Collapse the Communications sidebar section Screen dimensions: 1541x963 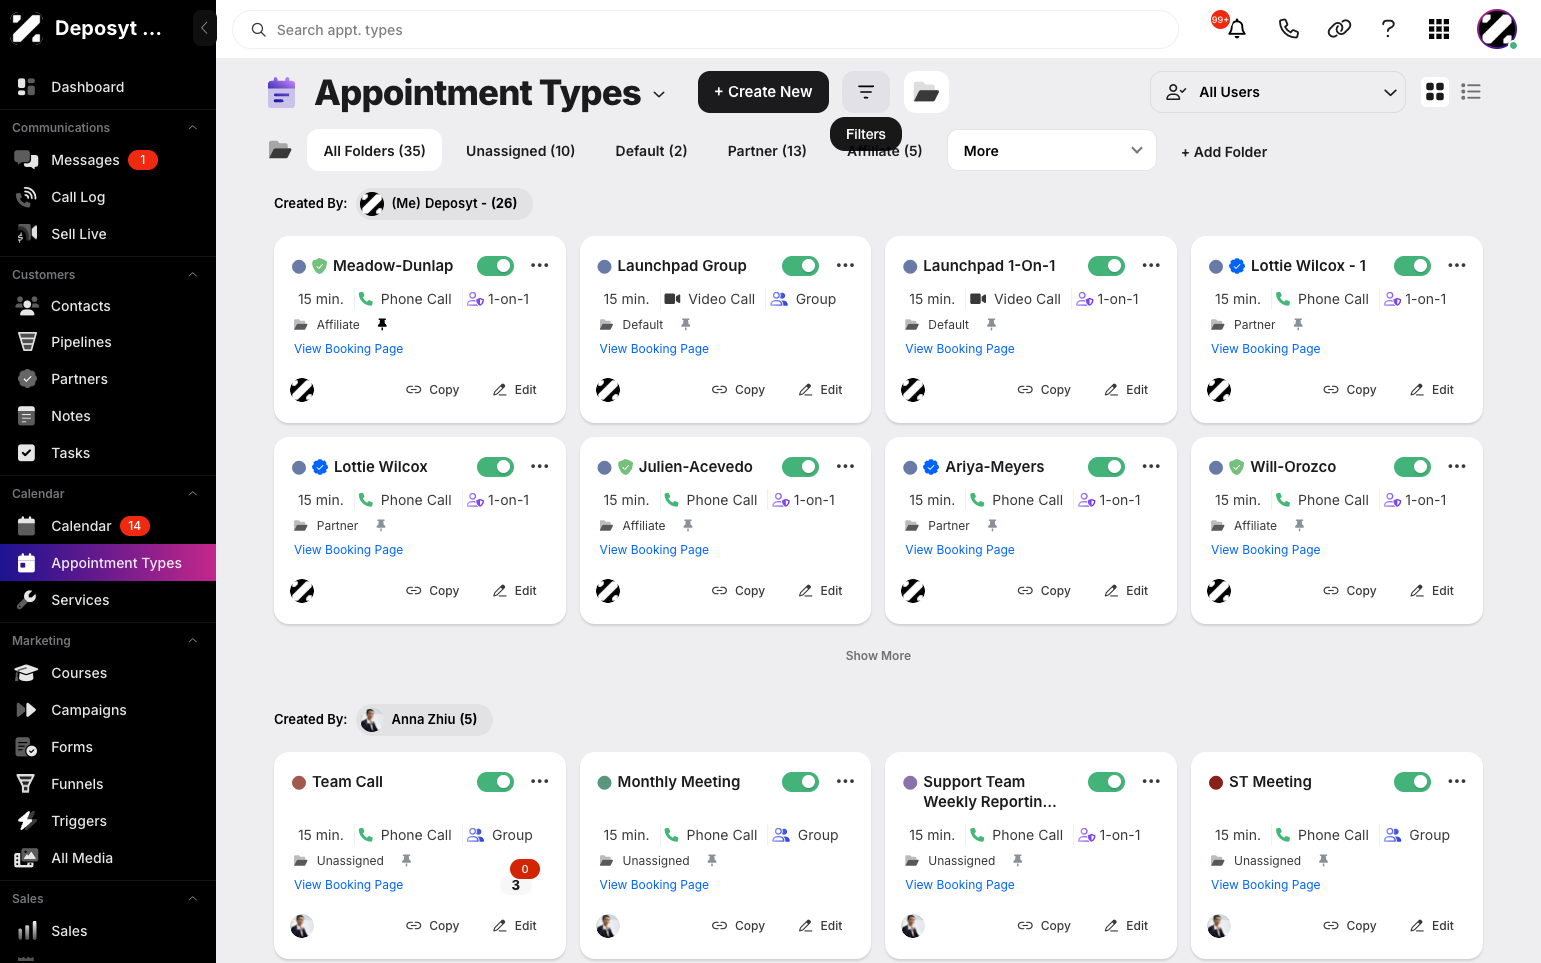click(193, 128)
